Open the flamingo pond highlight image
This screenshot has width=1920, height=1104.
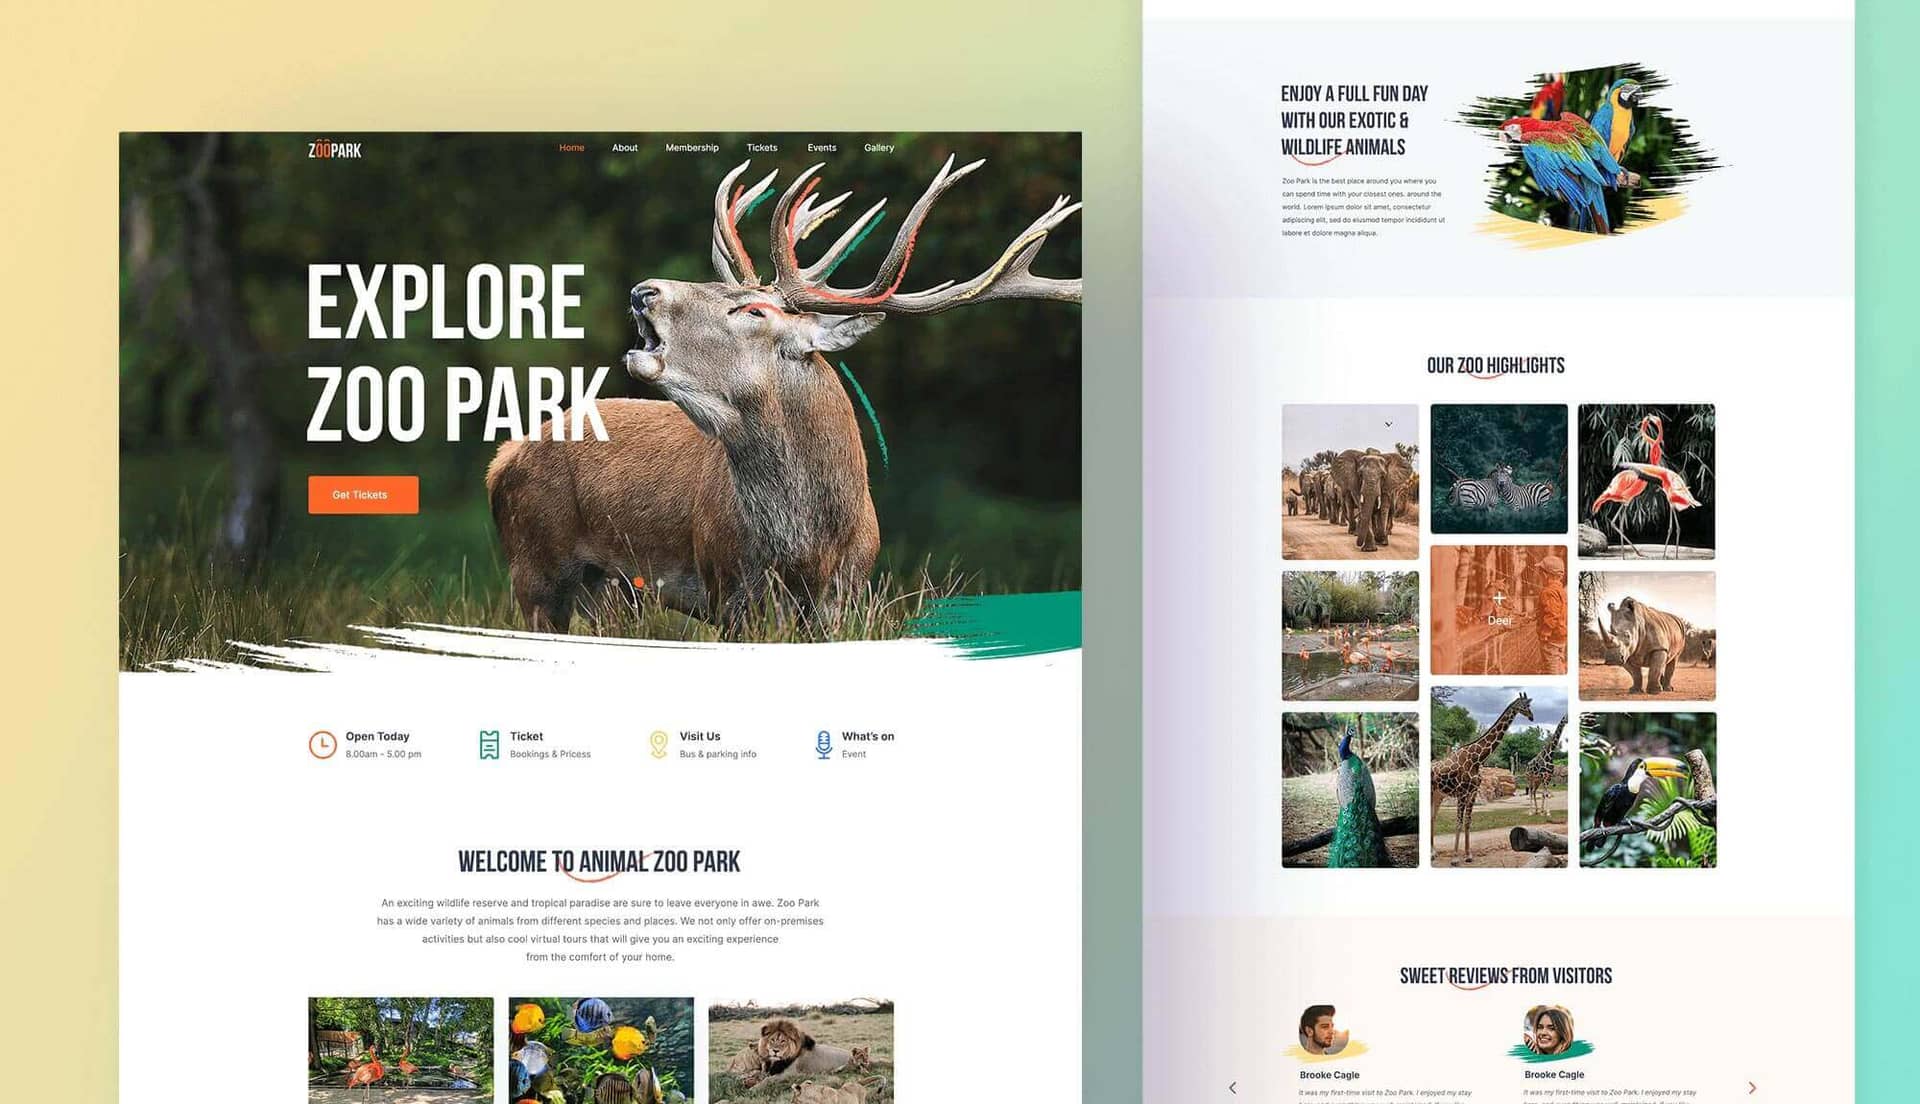1350,636
